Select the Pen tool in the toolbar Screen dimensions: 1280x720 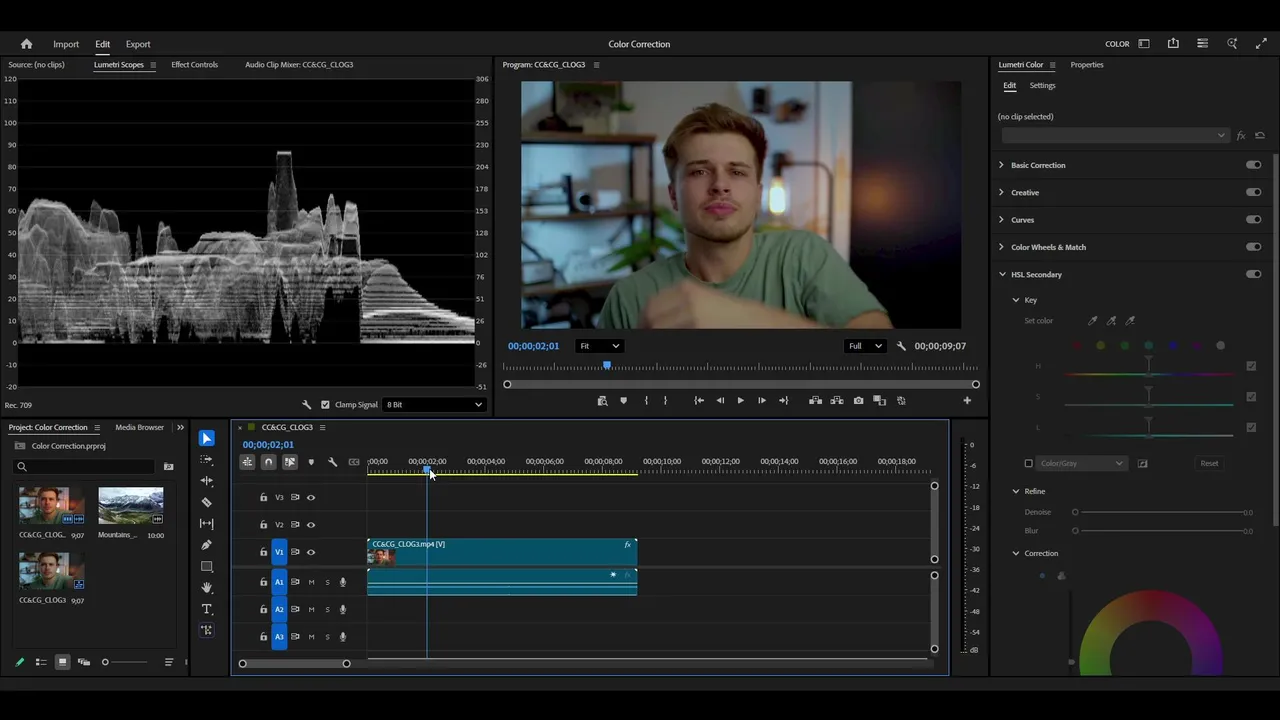pyautogui.click(x=207, y=545)
